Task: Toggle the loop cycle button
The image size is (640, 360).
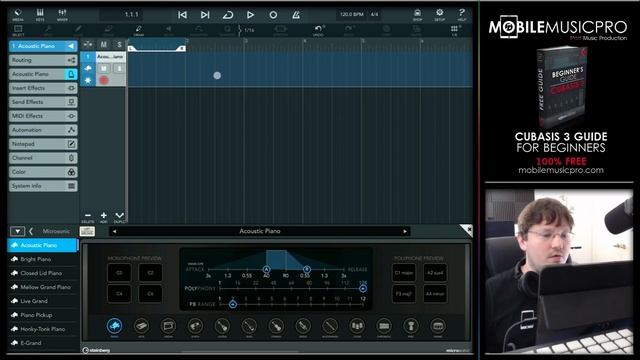Action: pos(228,15)
